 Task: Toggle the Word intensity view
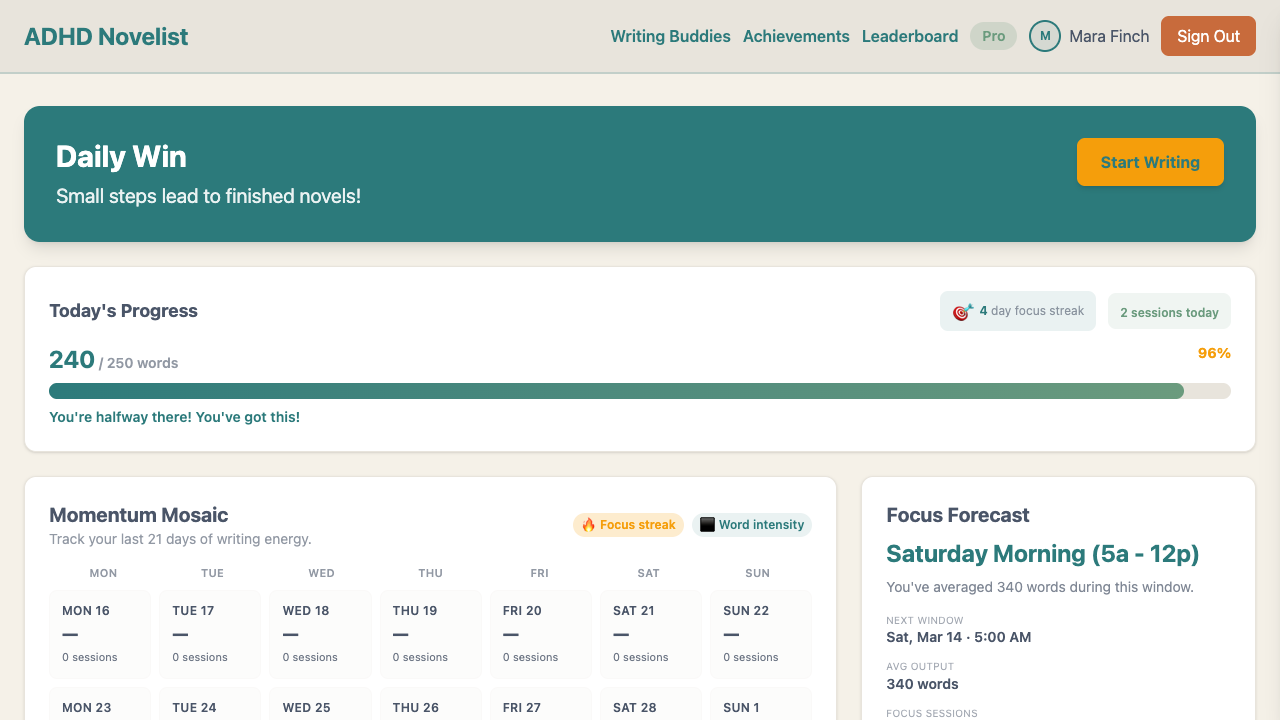point(751,524)
